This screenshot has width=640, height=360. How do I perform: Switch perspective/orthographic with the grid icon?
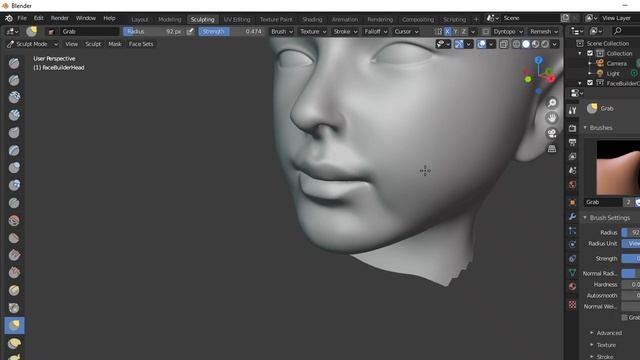click(552, 149)
